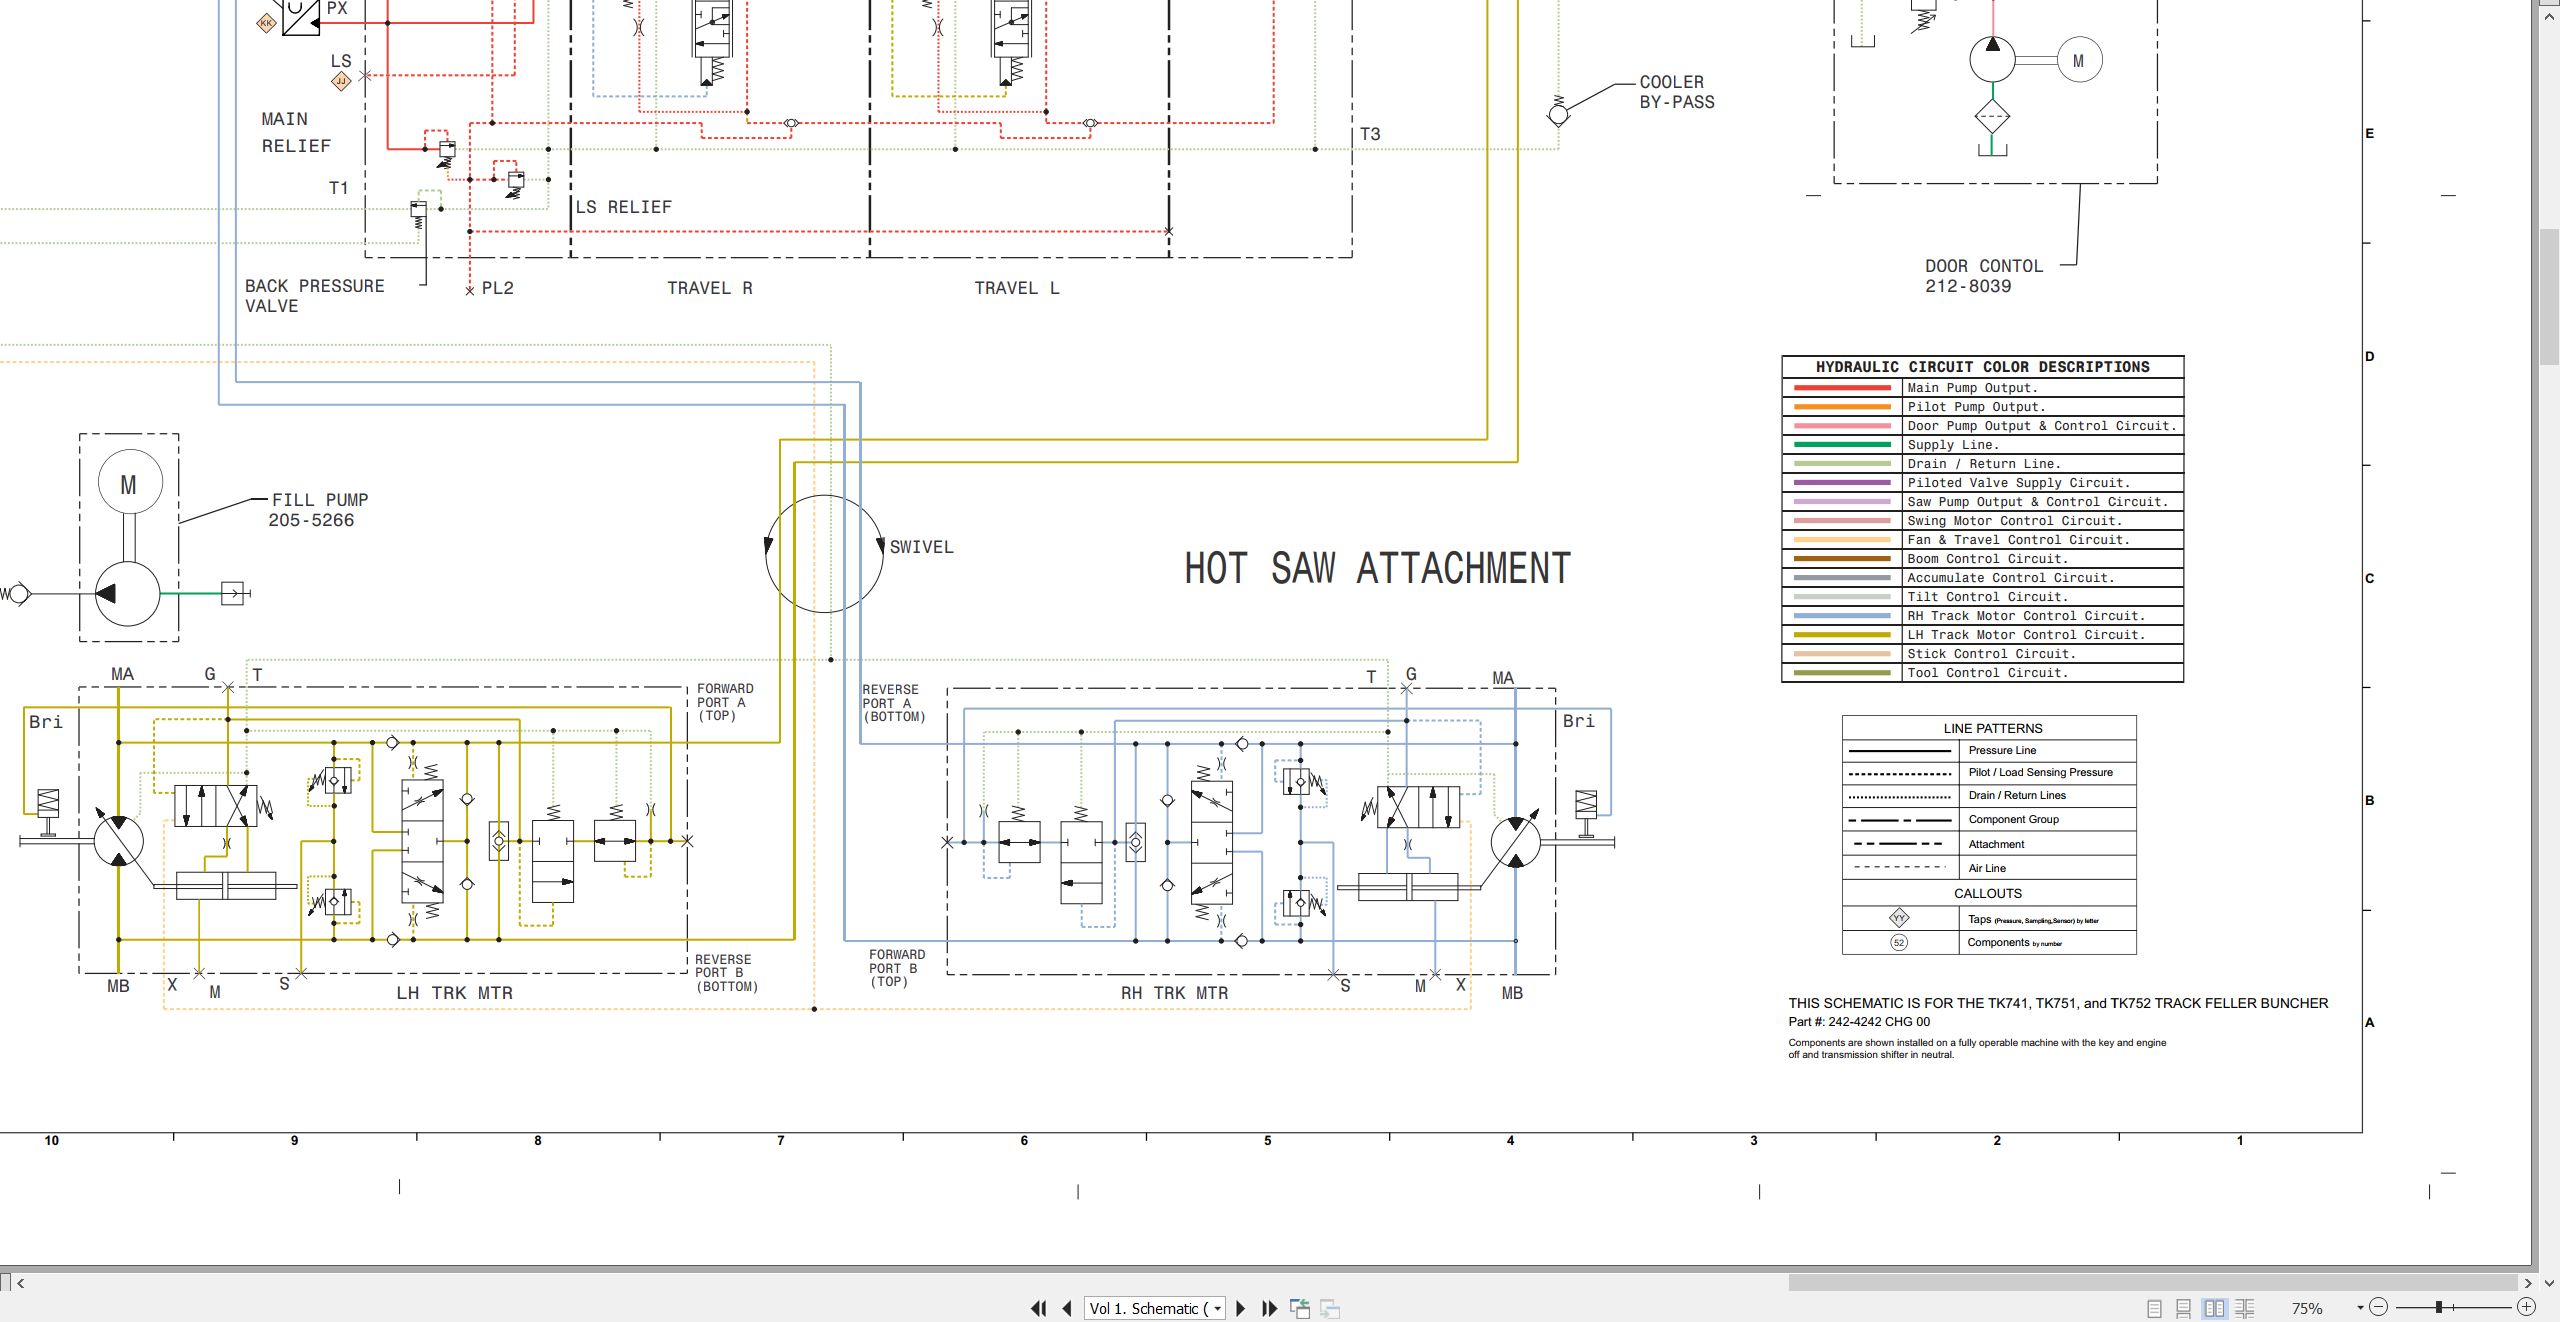Click the door control motor M symbol
This screenshot has width=2560, height=1322.
point(2079,60)
